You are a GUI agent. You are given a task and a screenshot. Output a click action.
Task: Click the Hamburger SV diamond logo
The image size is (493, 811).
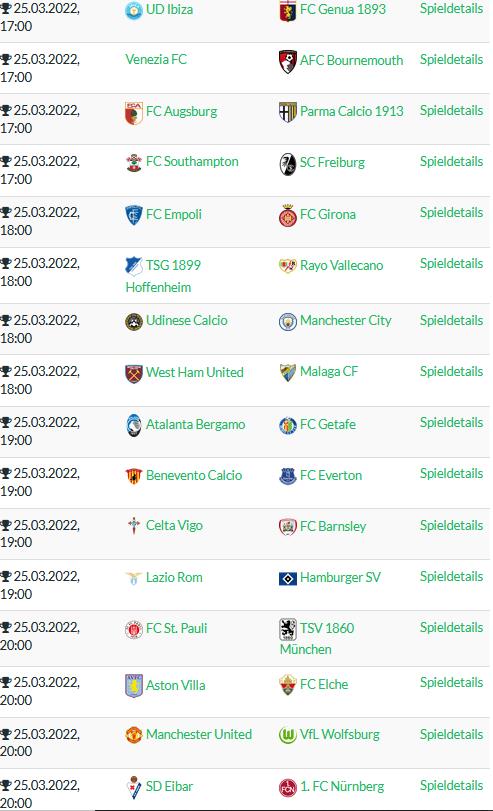pyautogui.click(x=288, y=578)
